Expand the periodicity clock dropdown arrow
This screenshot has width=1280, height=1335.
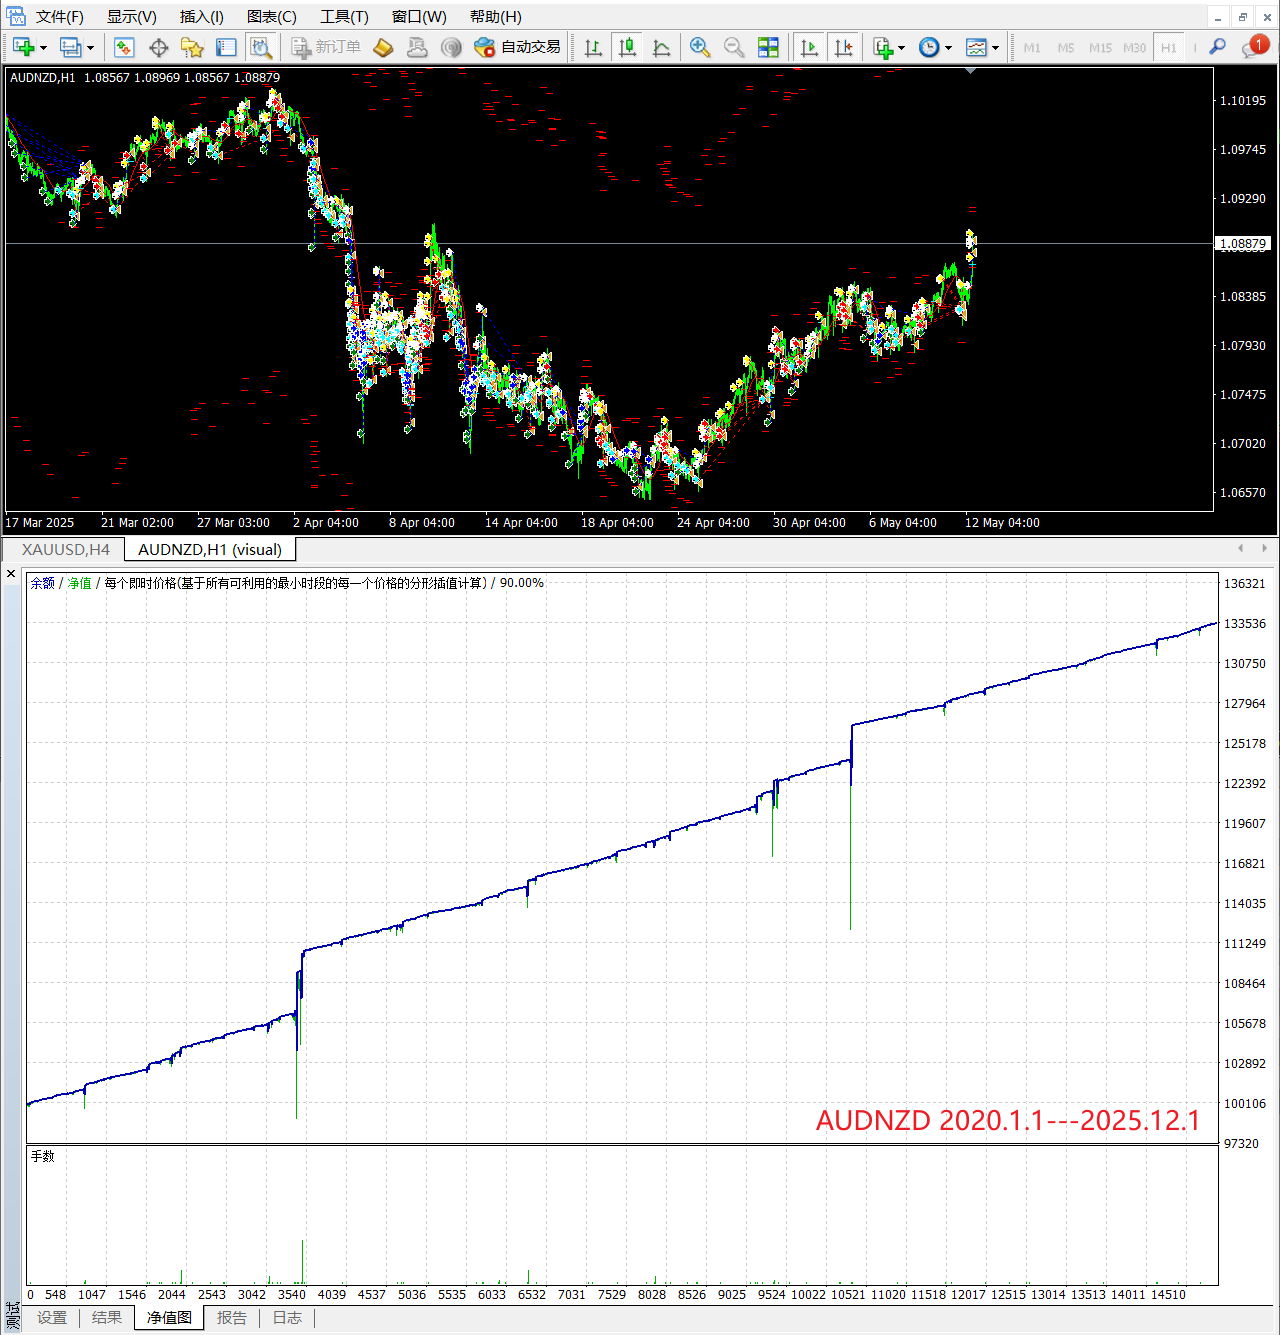point(948,48)
